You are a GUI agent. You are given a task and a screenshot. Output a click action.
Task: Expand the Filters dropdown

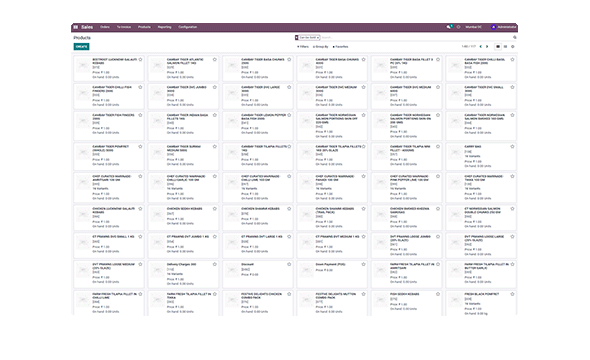[x=303, y=47]
